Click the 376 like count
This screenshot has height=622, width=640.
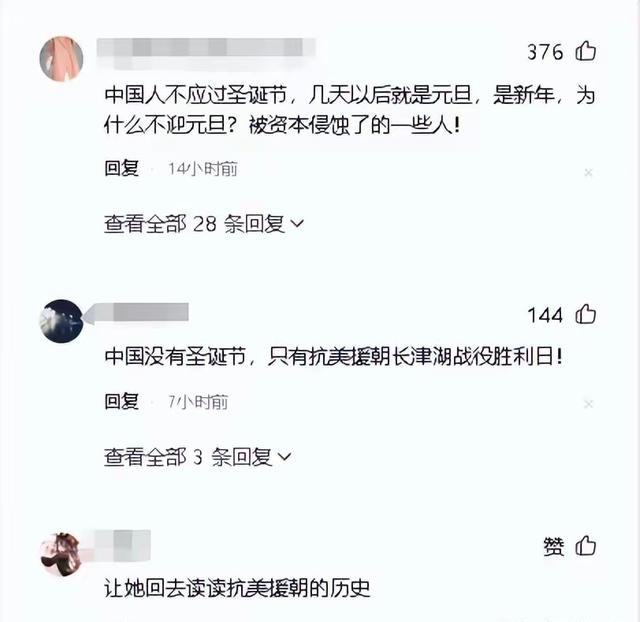coord(545,52)
